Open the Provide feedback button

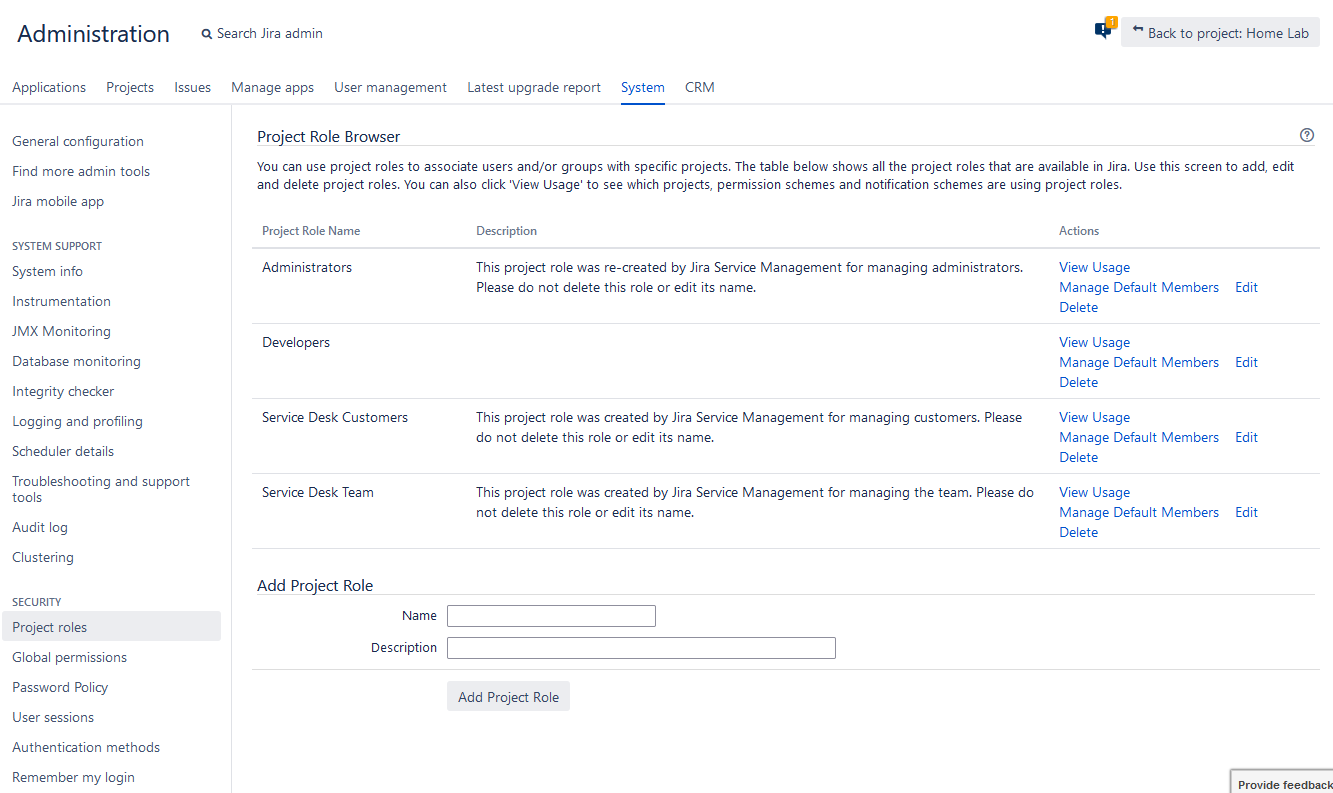[1283, 784]
